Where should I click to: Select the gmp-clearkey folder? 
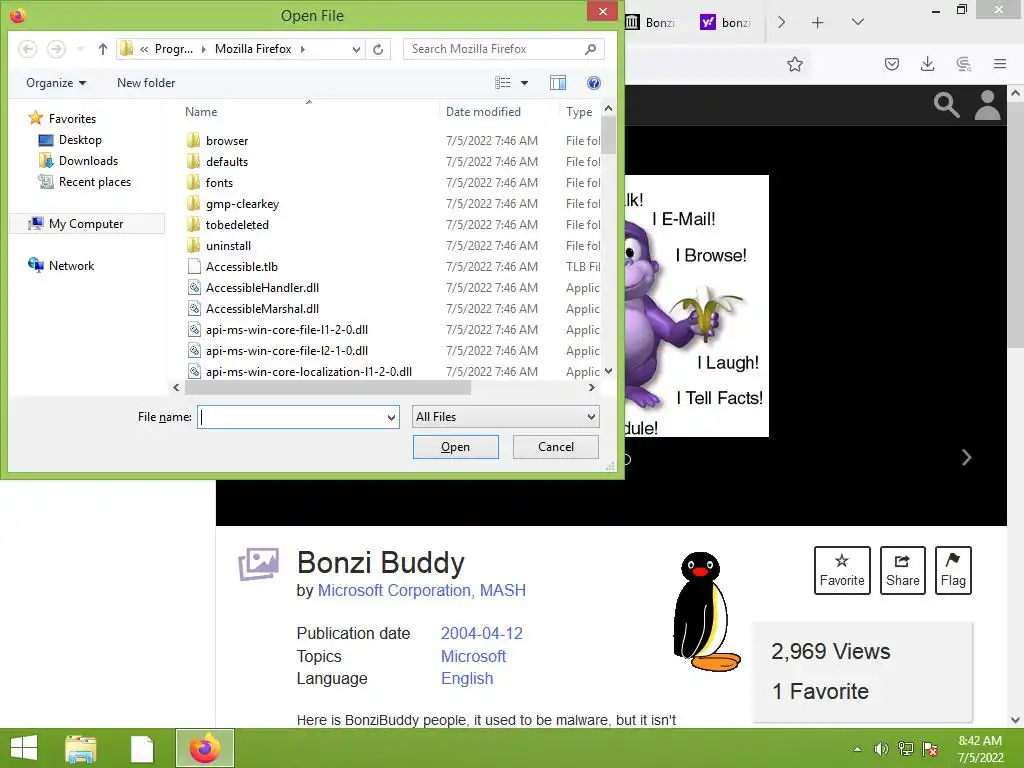[242, 204]
